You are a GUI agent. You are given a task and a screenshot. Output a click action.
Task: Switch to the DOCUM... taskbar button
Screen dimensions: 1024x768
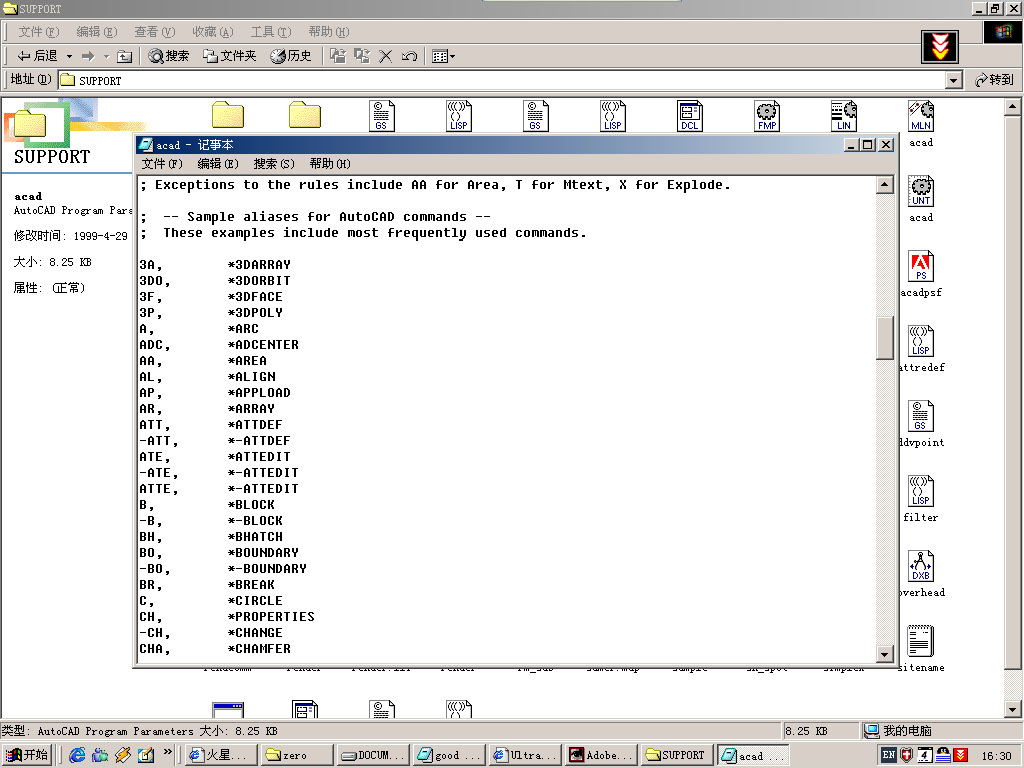(x=374, y=755)
